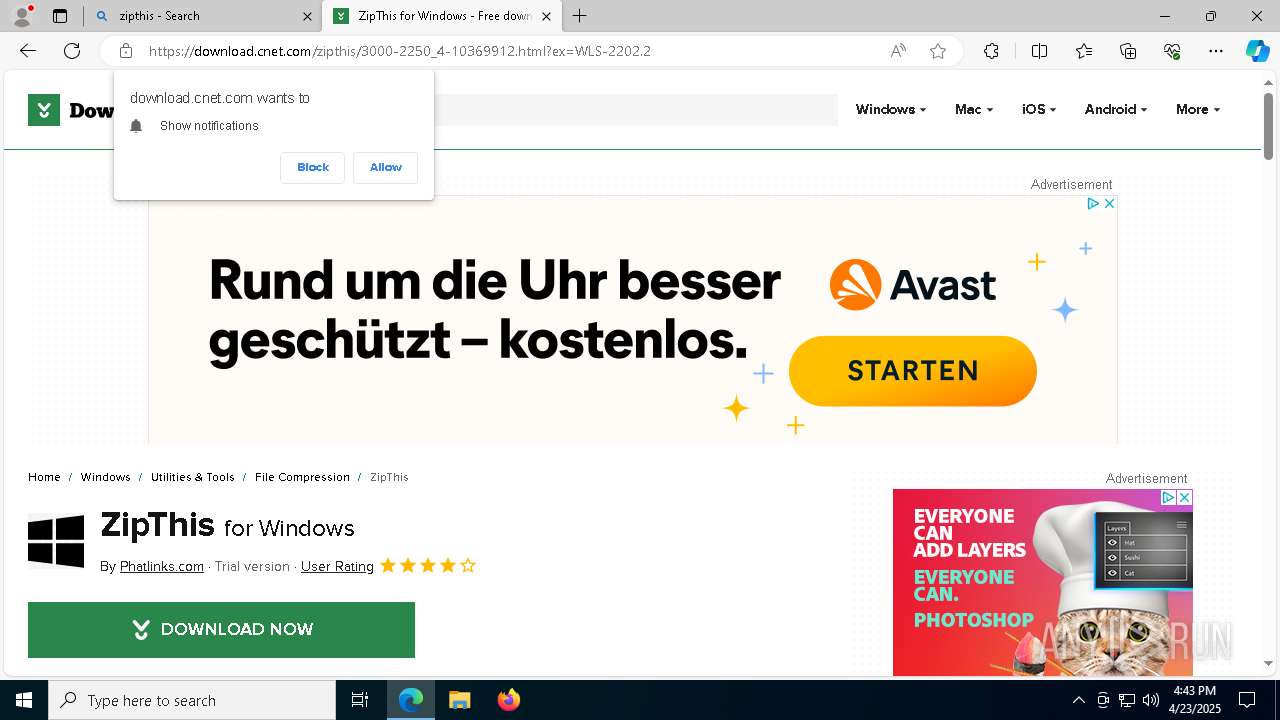Go to Home breadcrumb

coord(44,477)
